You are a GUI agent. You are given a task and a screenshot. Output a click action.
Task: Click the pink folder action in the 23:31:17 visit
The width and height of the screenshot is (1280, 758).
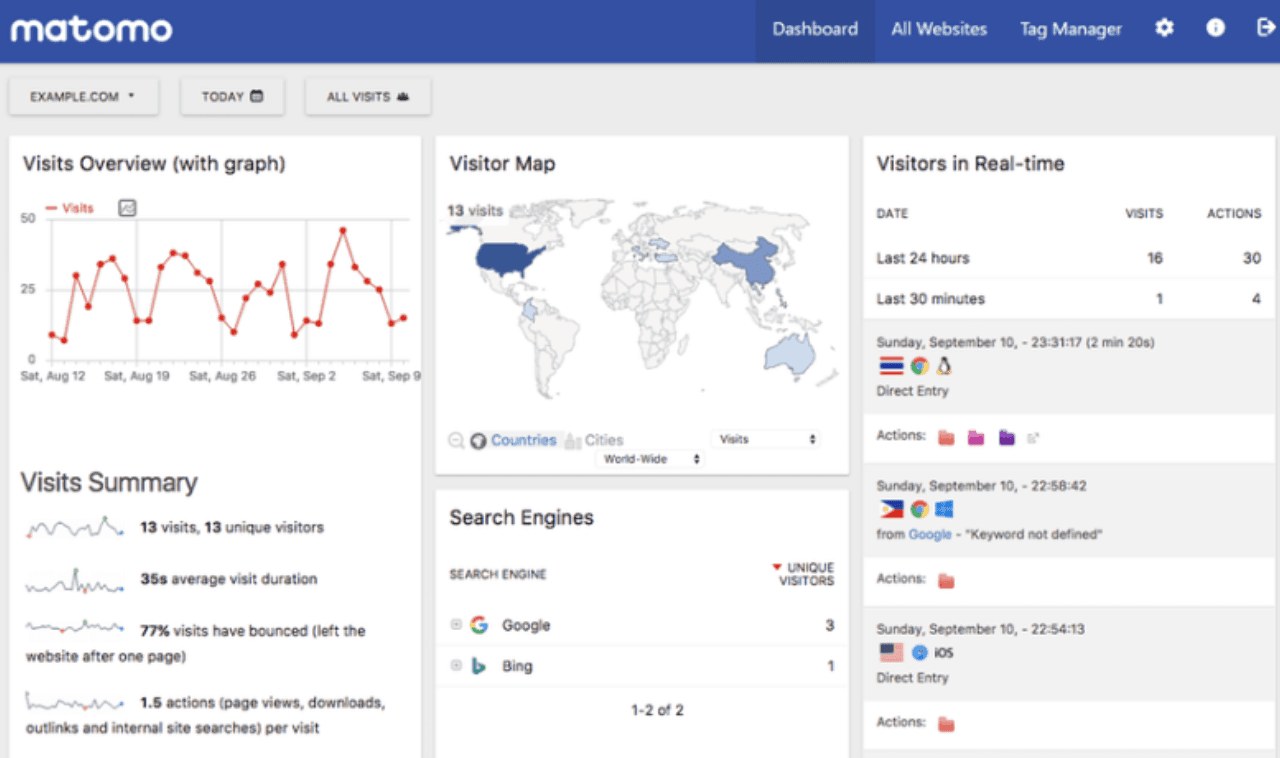point(976,437)
